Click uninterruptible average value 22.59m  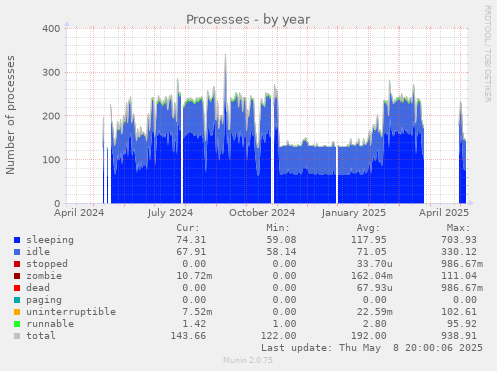[375, 312]
